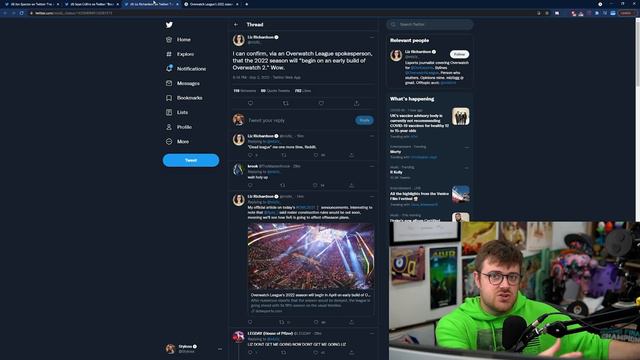Open Liz Richardson avatar in main tweet
The image size is (640, 360).
(x=239, y=40)
